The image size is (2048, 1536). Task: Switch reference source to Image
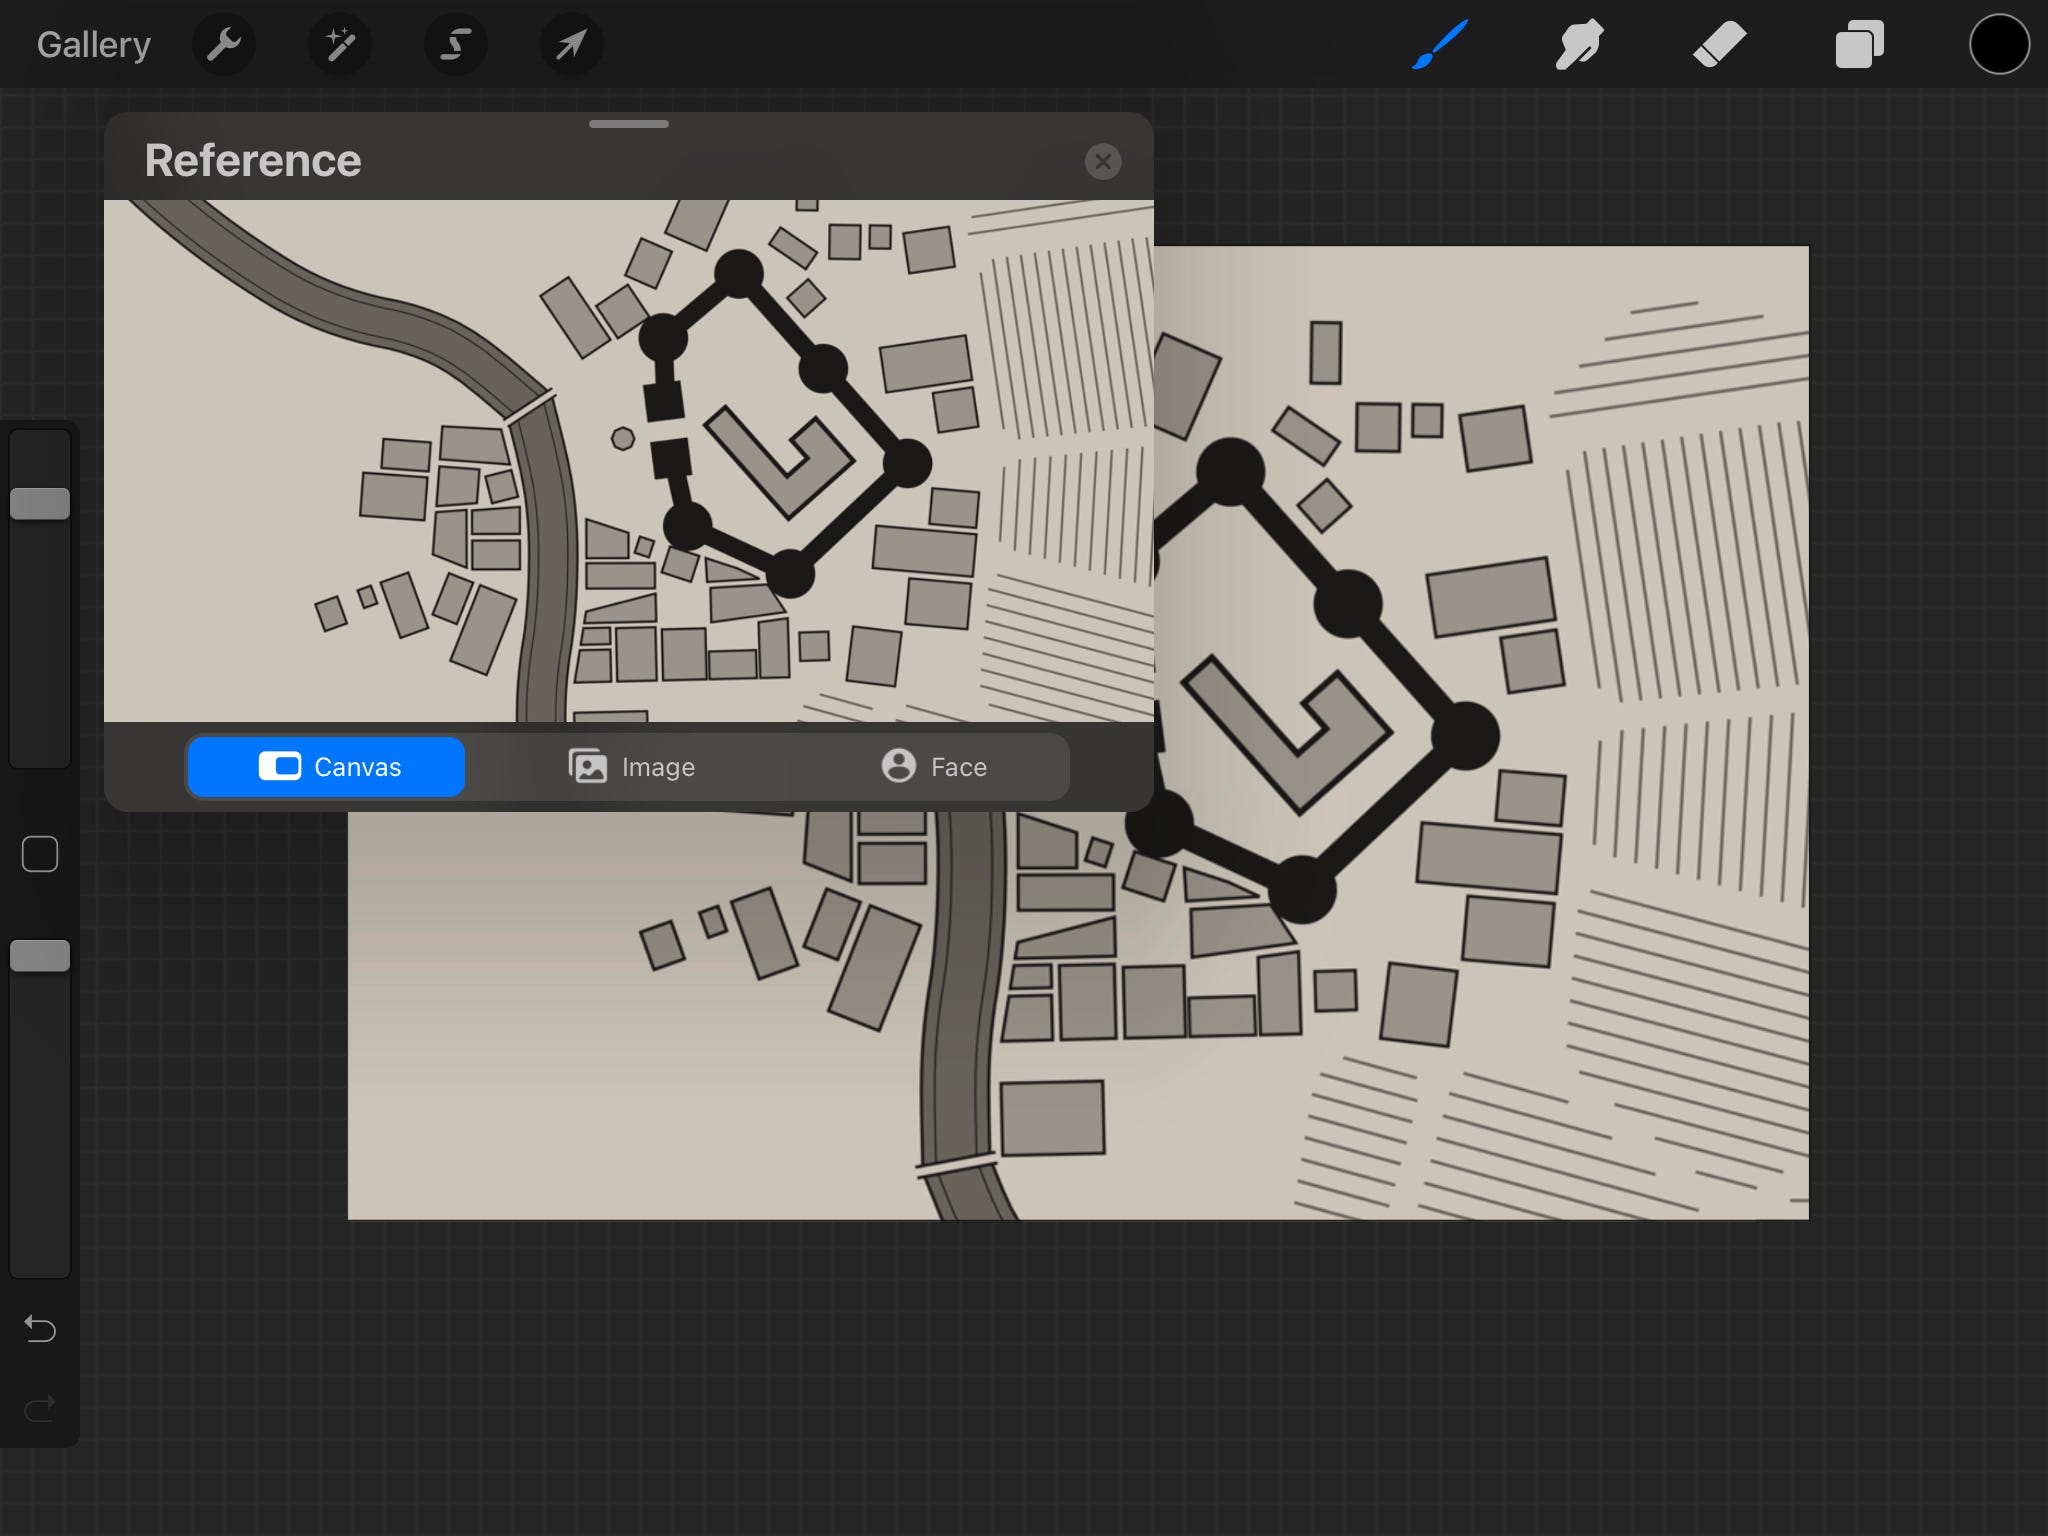pos(631,767)
